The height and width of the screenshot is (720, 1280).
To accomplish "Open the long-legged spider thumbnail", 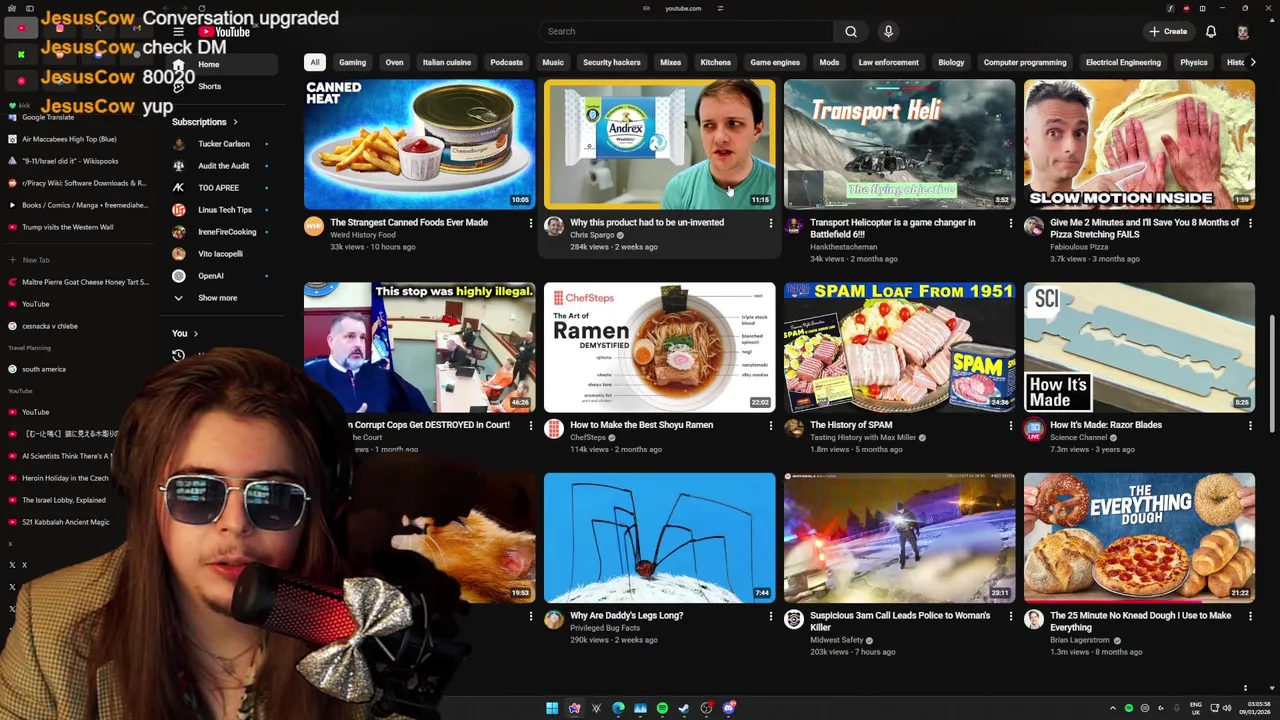I will tap(659, 537).
